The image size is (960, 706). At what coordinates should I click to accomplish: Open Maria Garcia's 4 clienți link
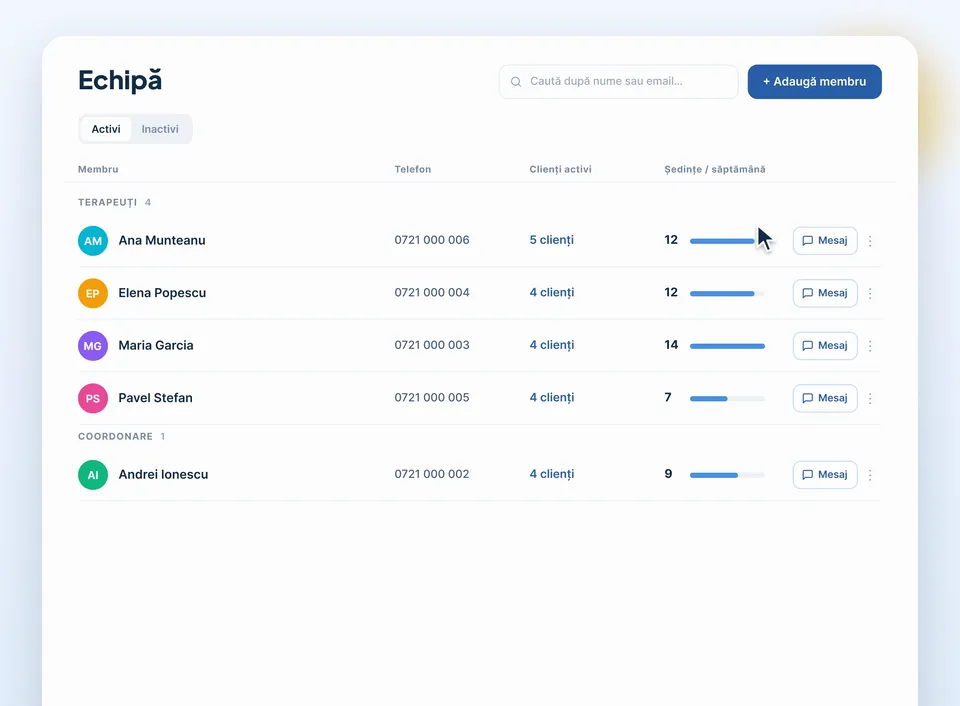[x=552, y=345]
